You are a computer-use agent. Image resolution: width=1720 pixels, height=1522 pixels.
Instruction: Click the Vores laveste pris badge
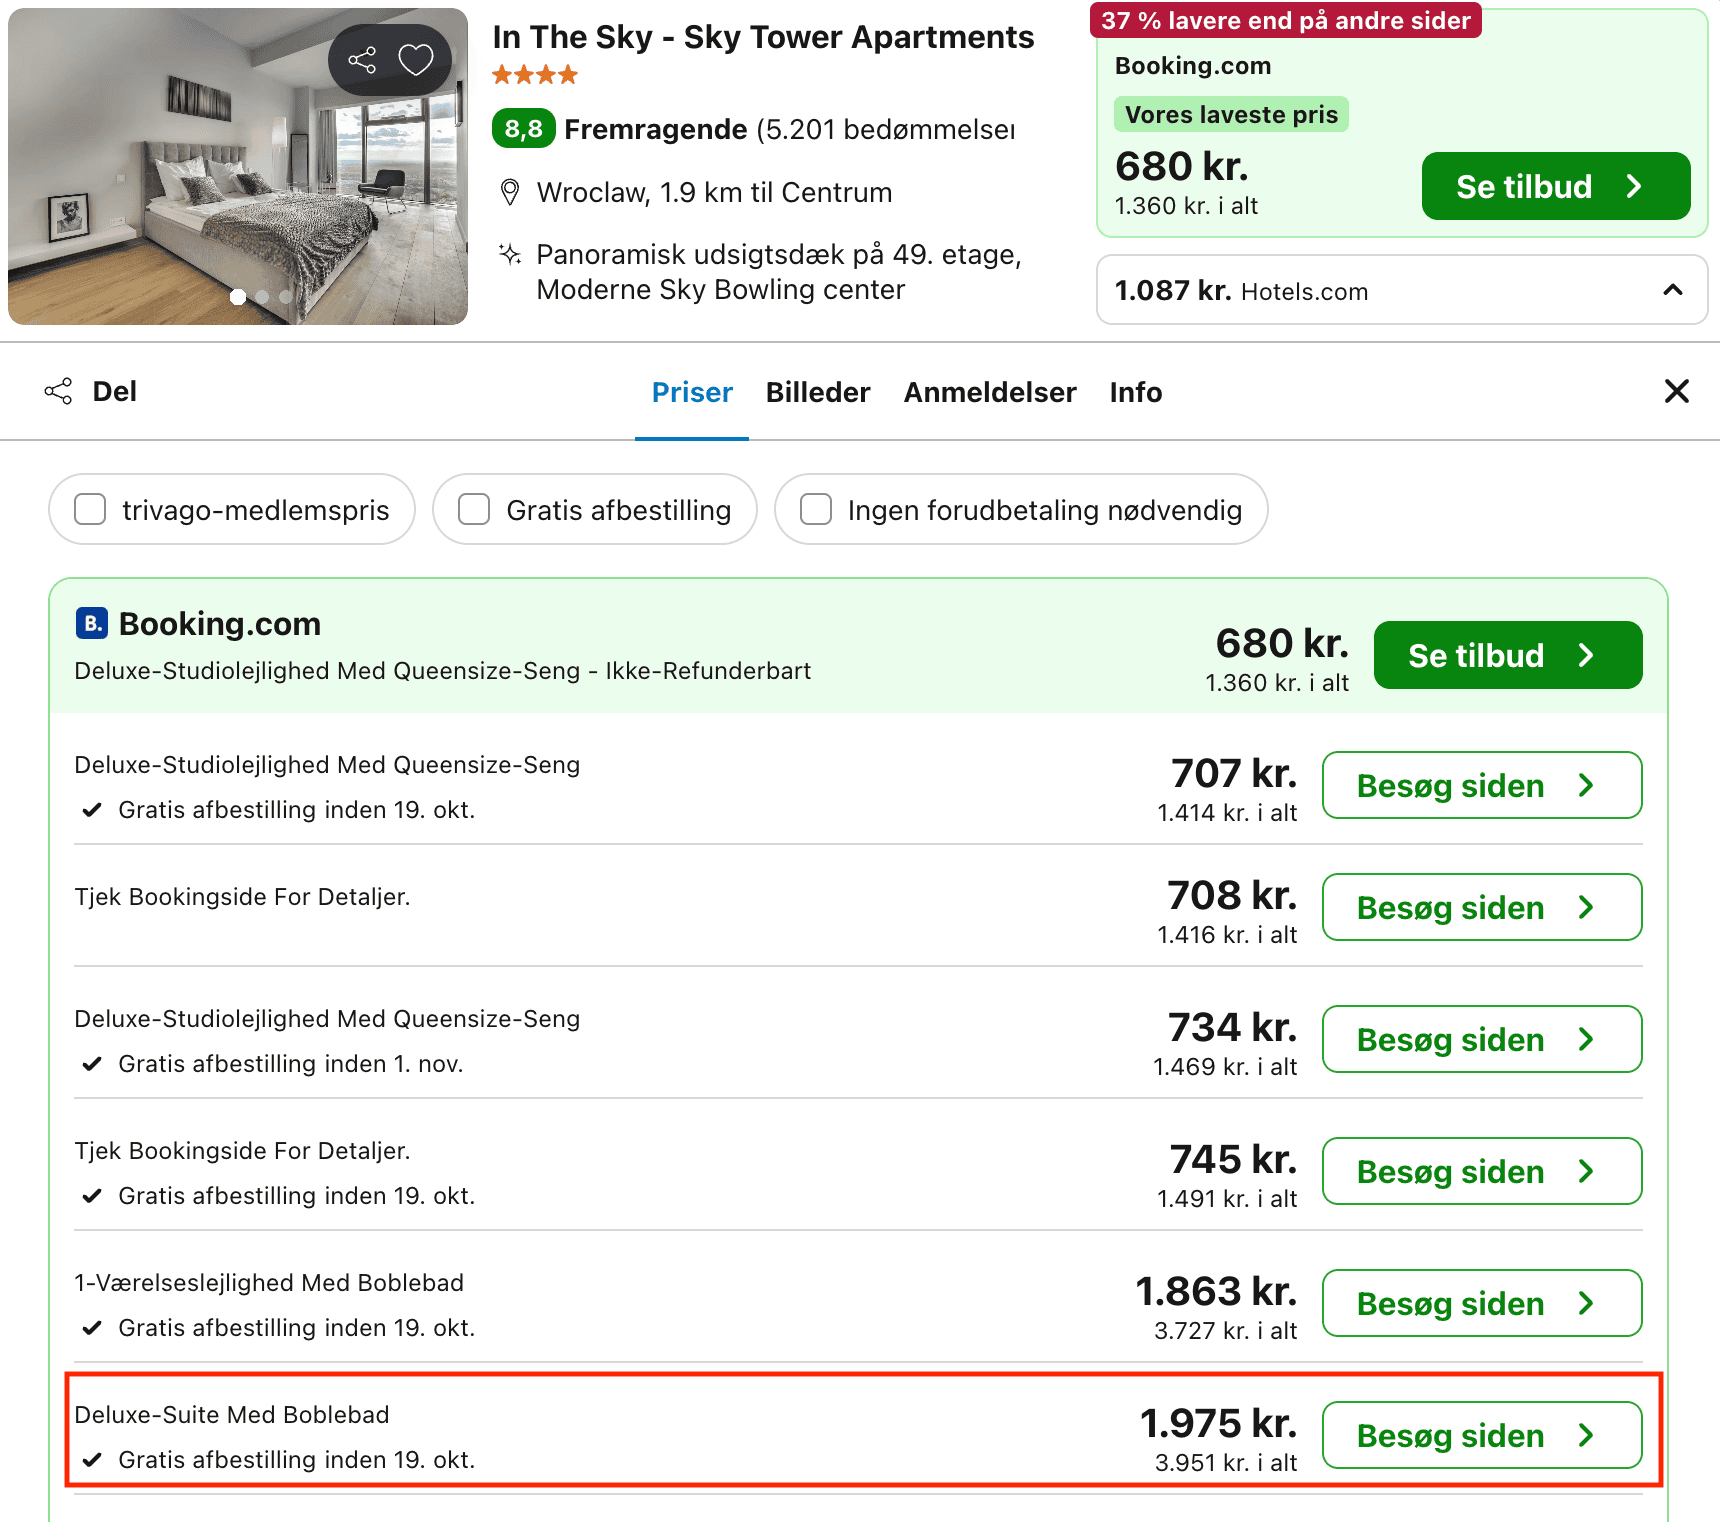tap(1232, 114)
